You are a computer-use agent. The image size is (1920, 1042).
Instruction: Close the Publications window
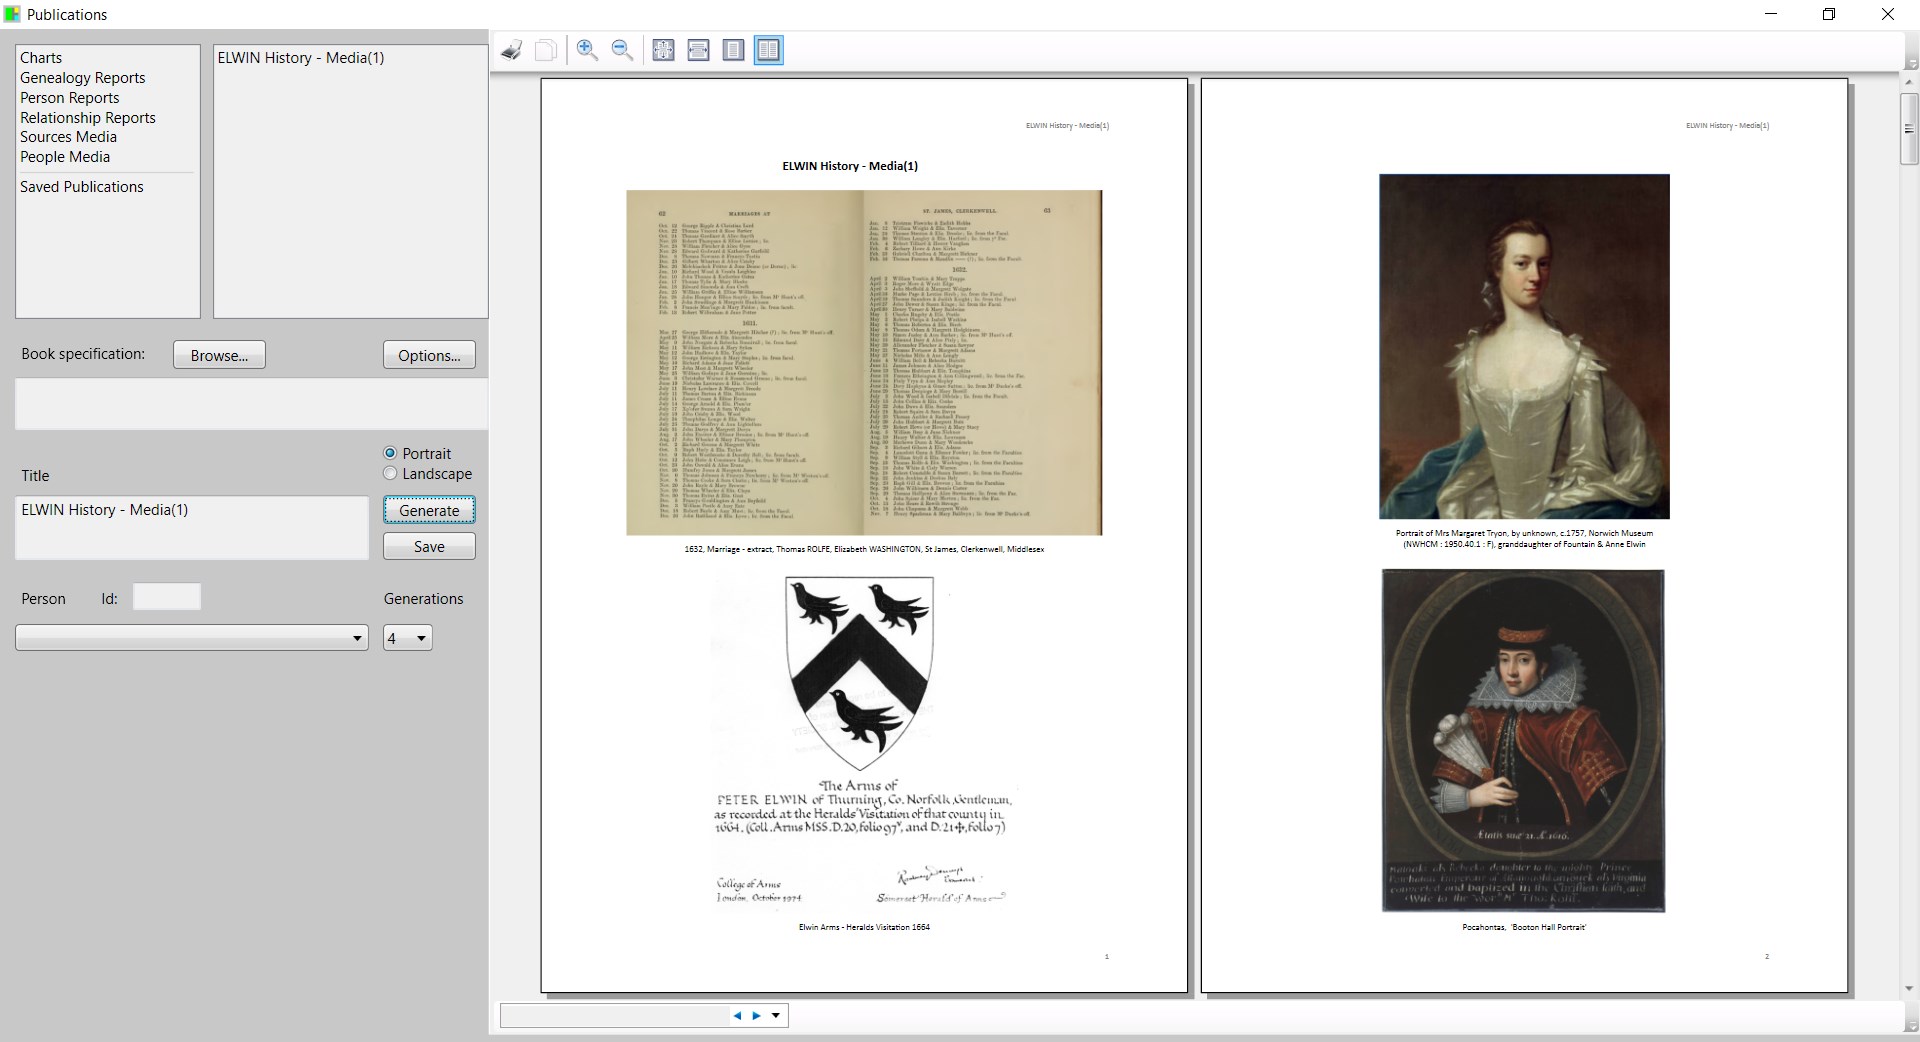(1888, 14)
